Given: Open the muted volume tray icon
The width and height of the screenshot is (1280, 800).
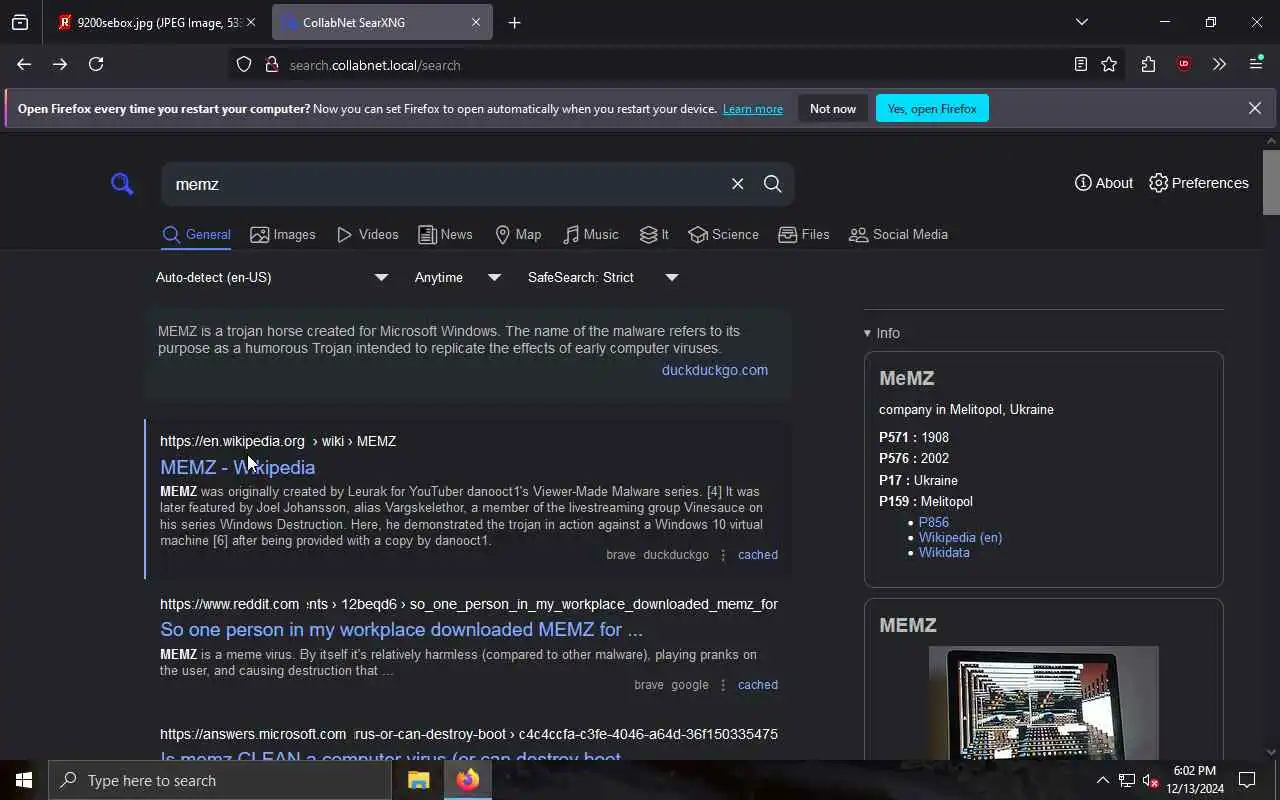Looking at the screenshot, I should point(1150,780).
